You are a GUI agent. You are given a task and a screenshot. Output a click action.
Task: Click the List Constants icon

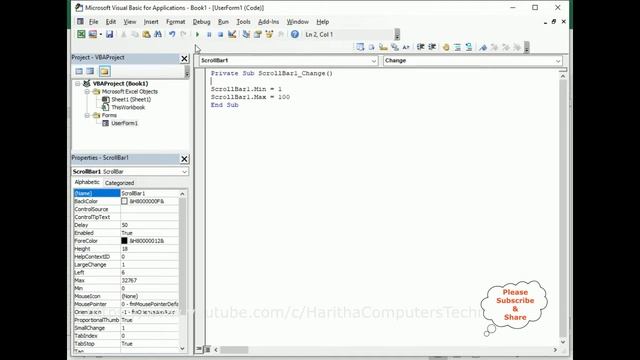coord(371,47)
